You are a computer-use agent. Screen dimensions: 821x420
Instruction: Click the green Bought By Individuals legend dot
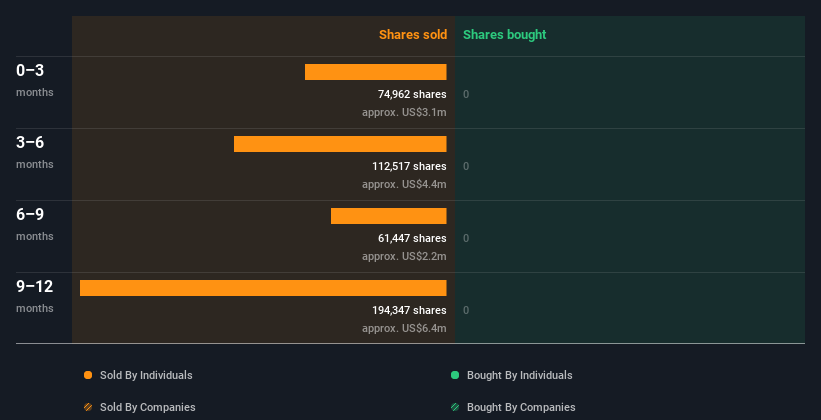coord(455,375)
